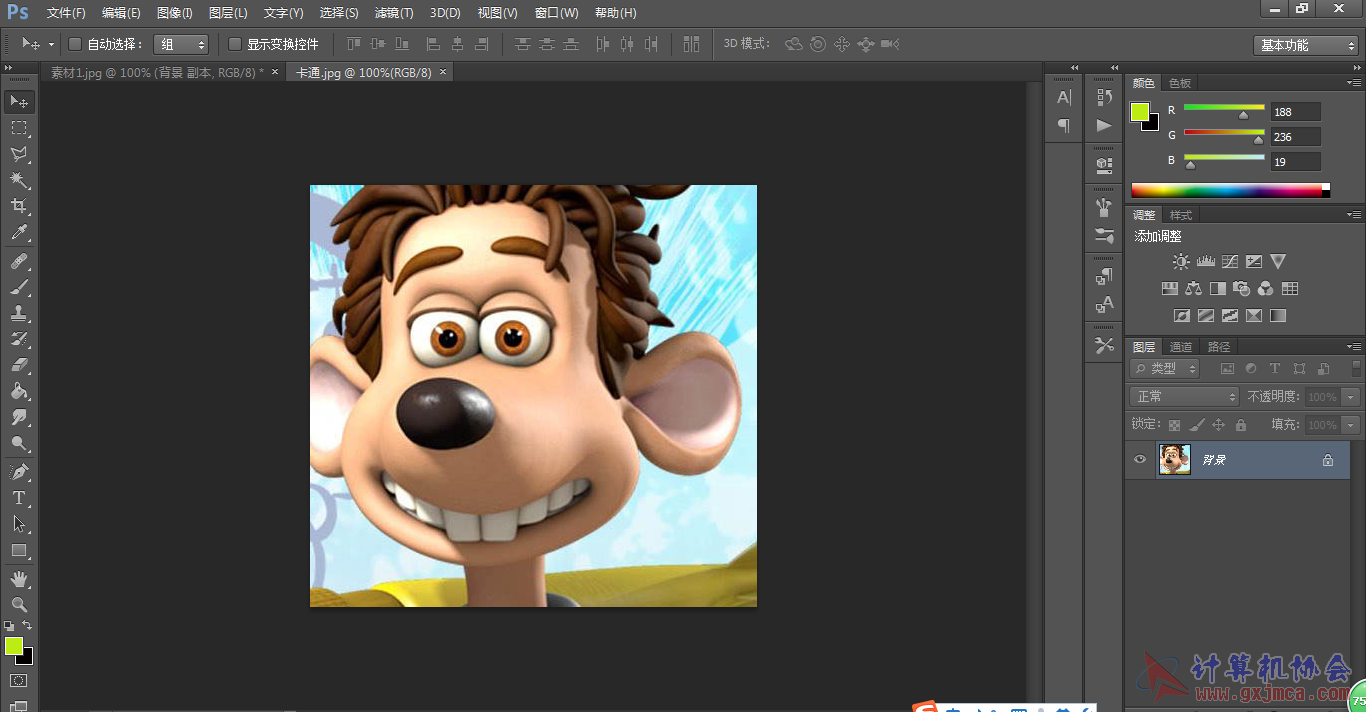1366x712 pixels.
Task: Add a Levels adjustment
Action: 1205,262
